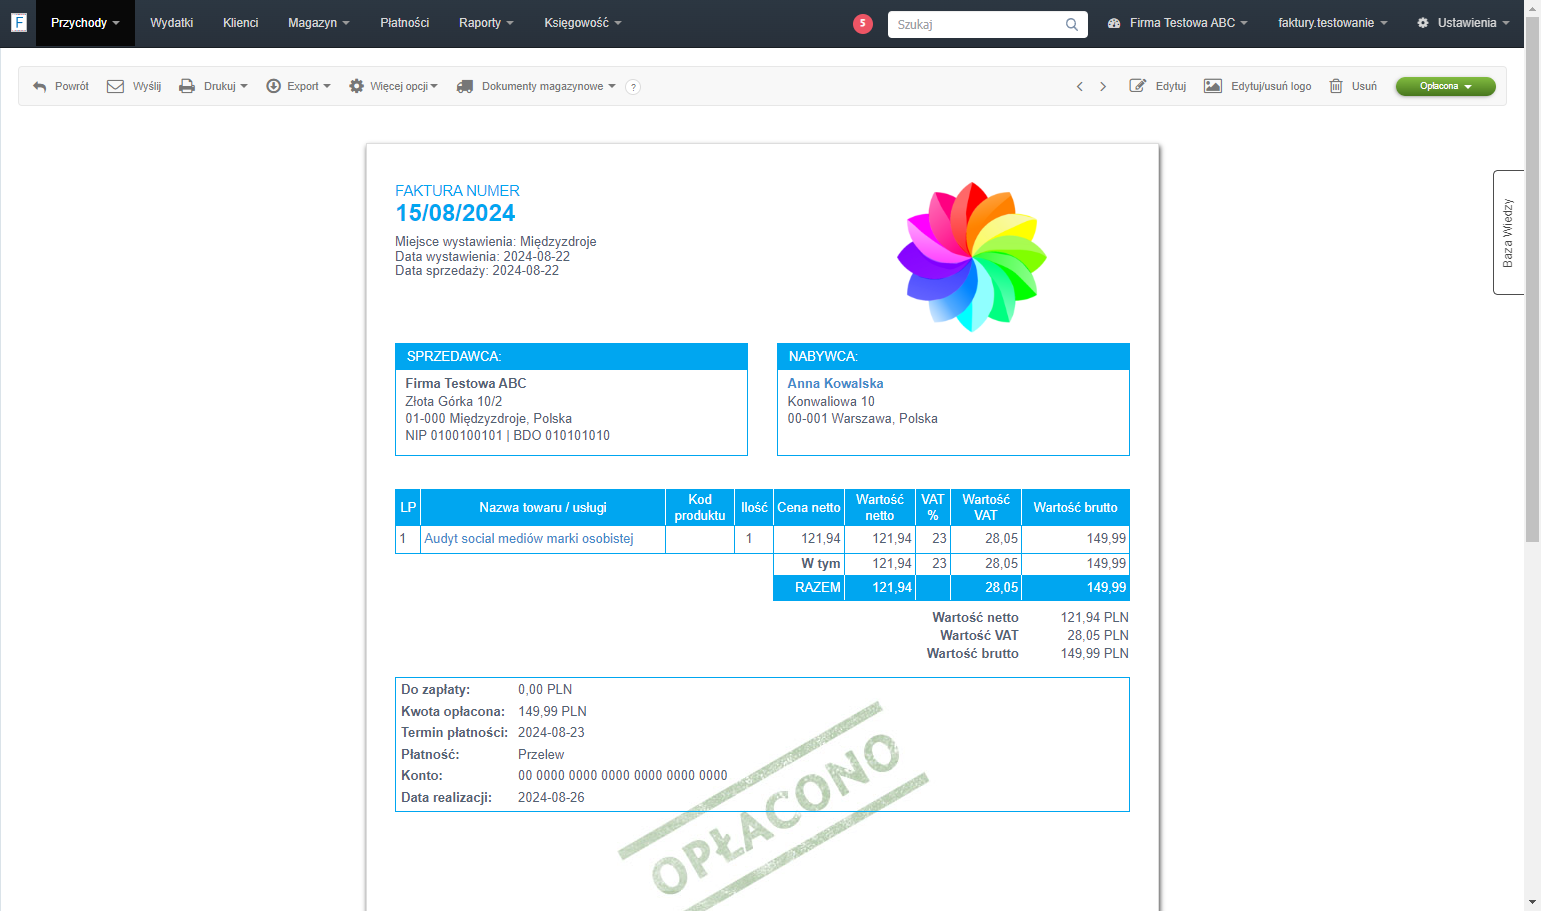This screenshot has width=1541, height=911.
Task: Click the Nazwa towaru / usługi column header
Action: [543, 507]
